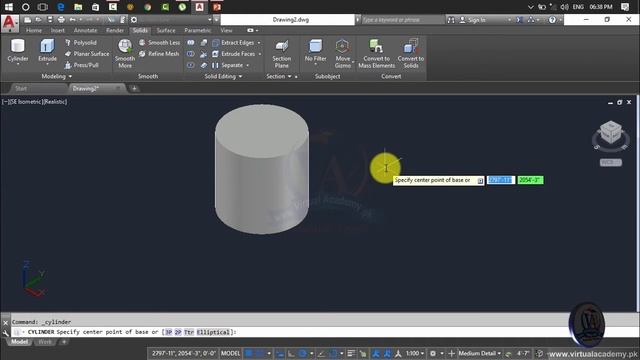The image size is (640, 360).
Task: Open the Medium Detail level dropdown
Action: (x=479, y=353)
